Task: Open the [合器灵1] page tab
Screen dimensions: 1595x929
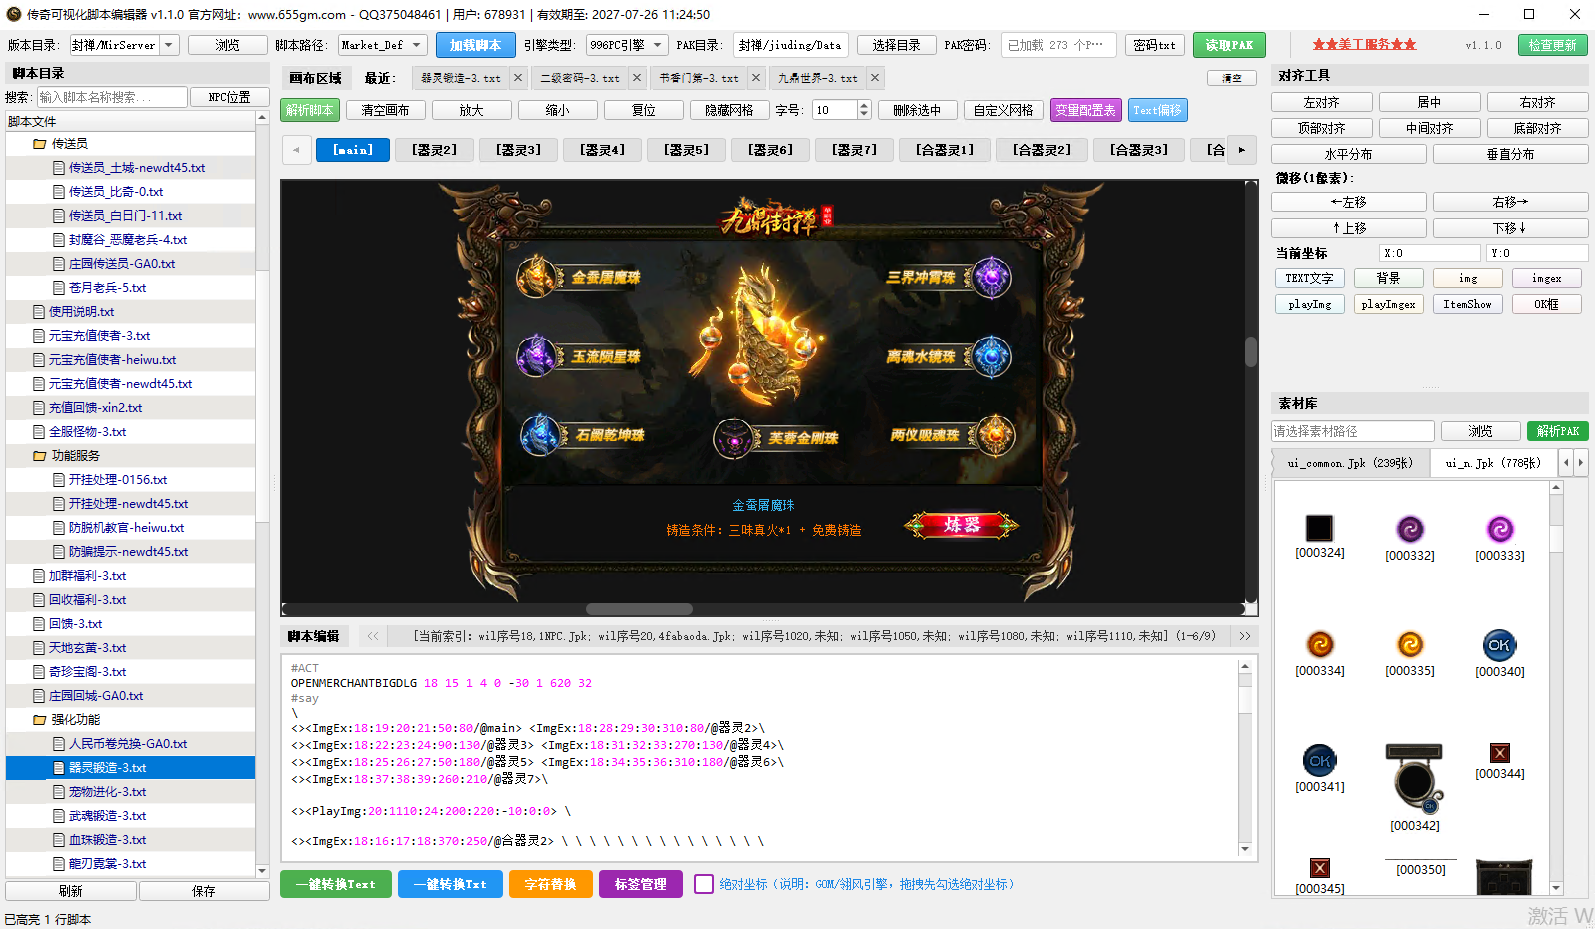Action: pyautogui.click(x=945, y=150)
